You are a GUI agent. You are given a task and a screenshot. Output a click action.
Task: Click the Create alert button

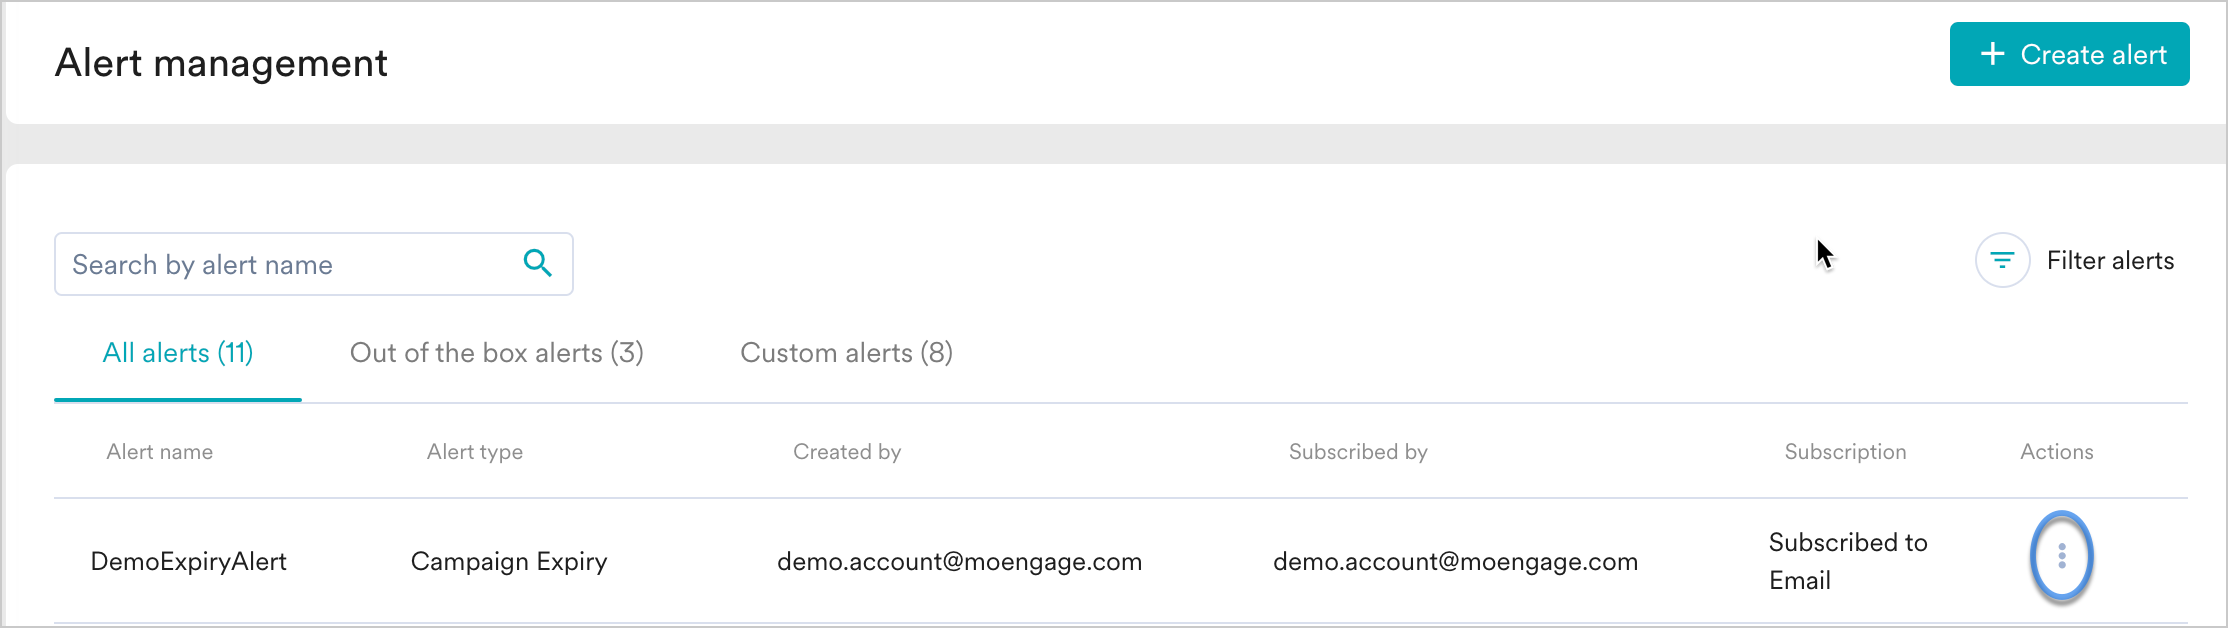(x=2070, y=54)
